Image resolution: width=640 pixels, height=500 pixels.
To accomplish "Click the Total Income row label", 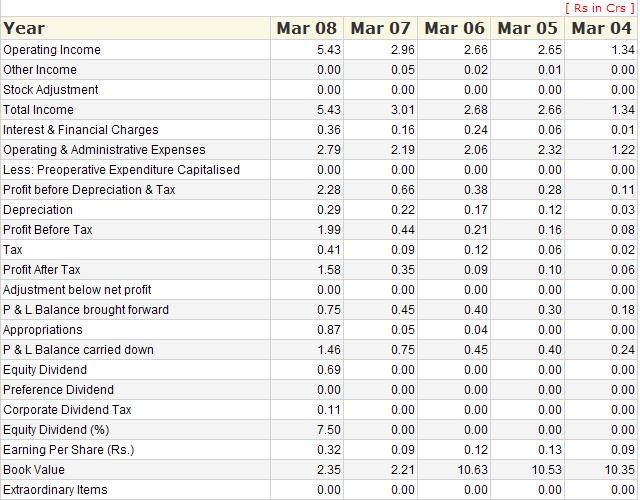I will tap(38, 110).
